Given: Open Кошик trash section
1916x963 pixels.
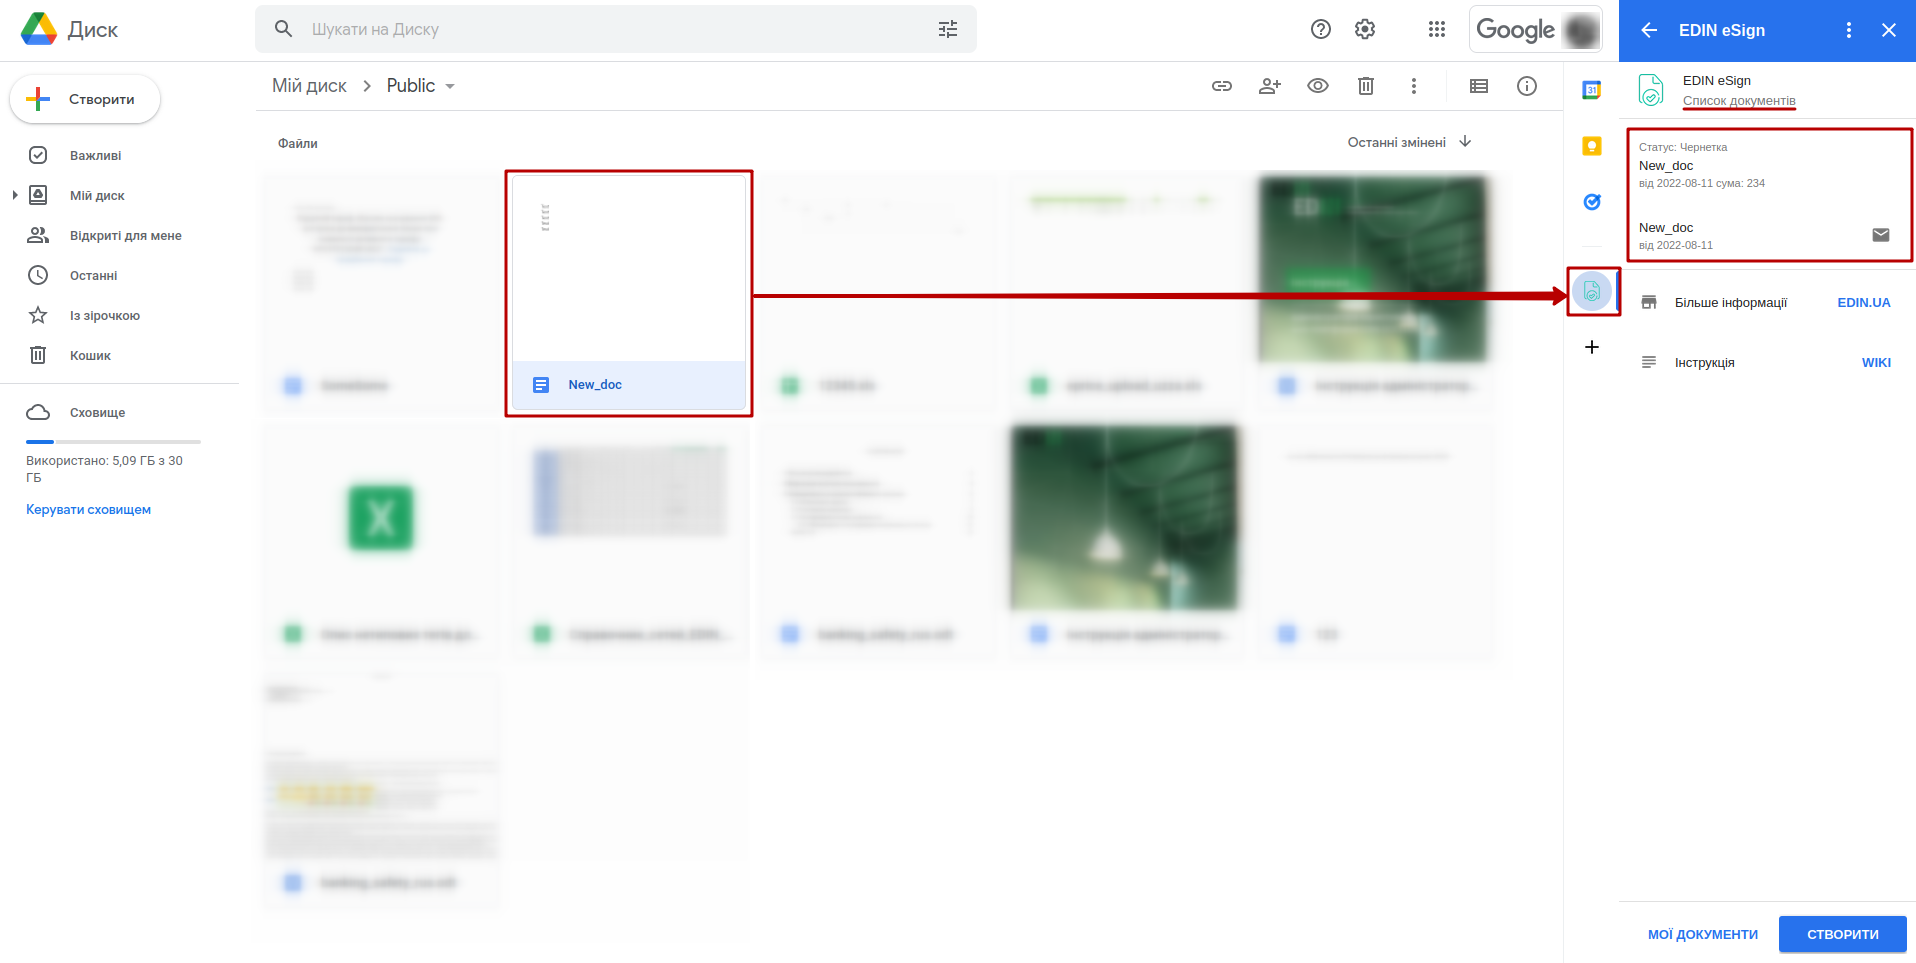Looking at the screenshot, I should 90,355.
